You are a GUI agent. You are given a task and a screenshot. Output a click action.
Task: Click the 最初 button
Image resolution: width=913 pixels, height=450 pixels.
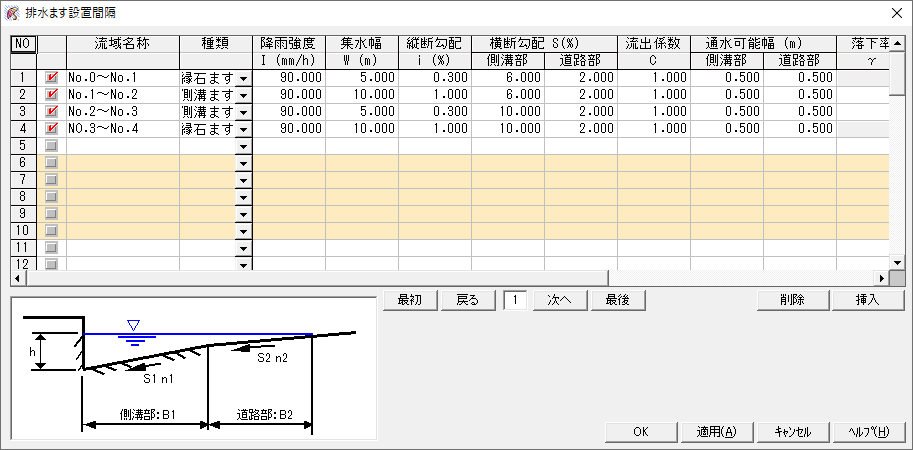click(x=410, y=300)
